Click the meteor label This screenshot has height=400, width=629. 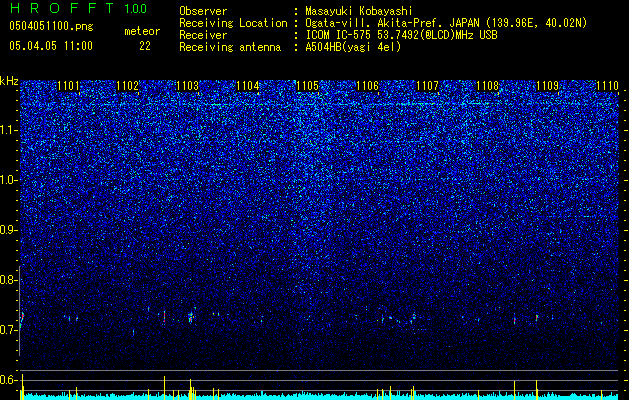tap(142, 31)
